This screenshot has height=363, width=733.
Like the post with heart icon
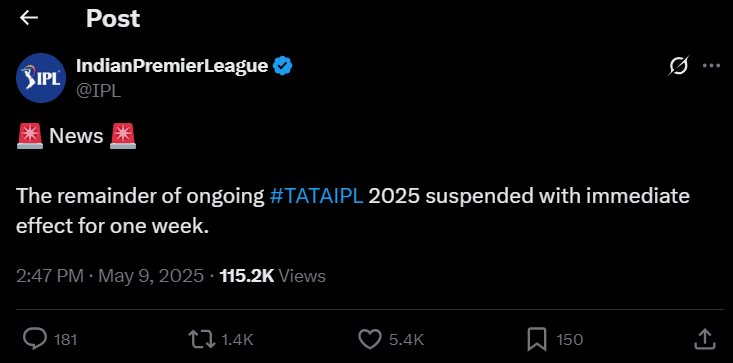pyautogui.click(x=370, y=339)
